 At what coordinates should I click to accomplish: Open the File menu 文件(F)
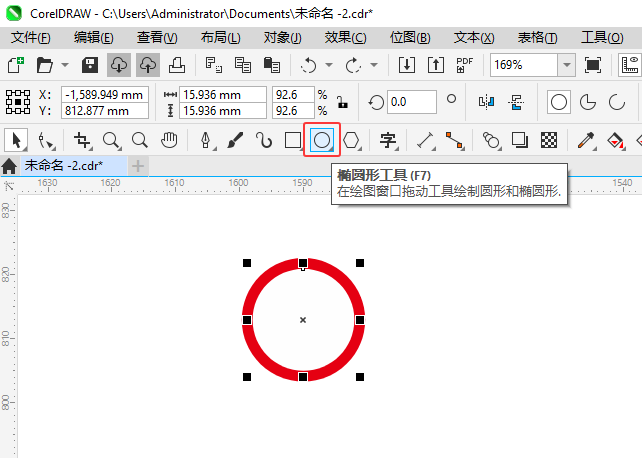tap(31, 38)
